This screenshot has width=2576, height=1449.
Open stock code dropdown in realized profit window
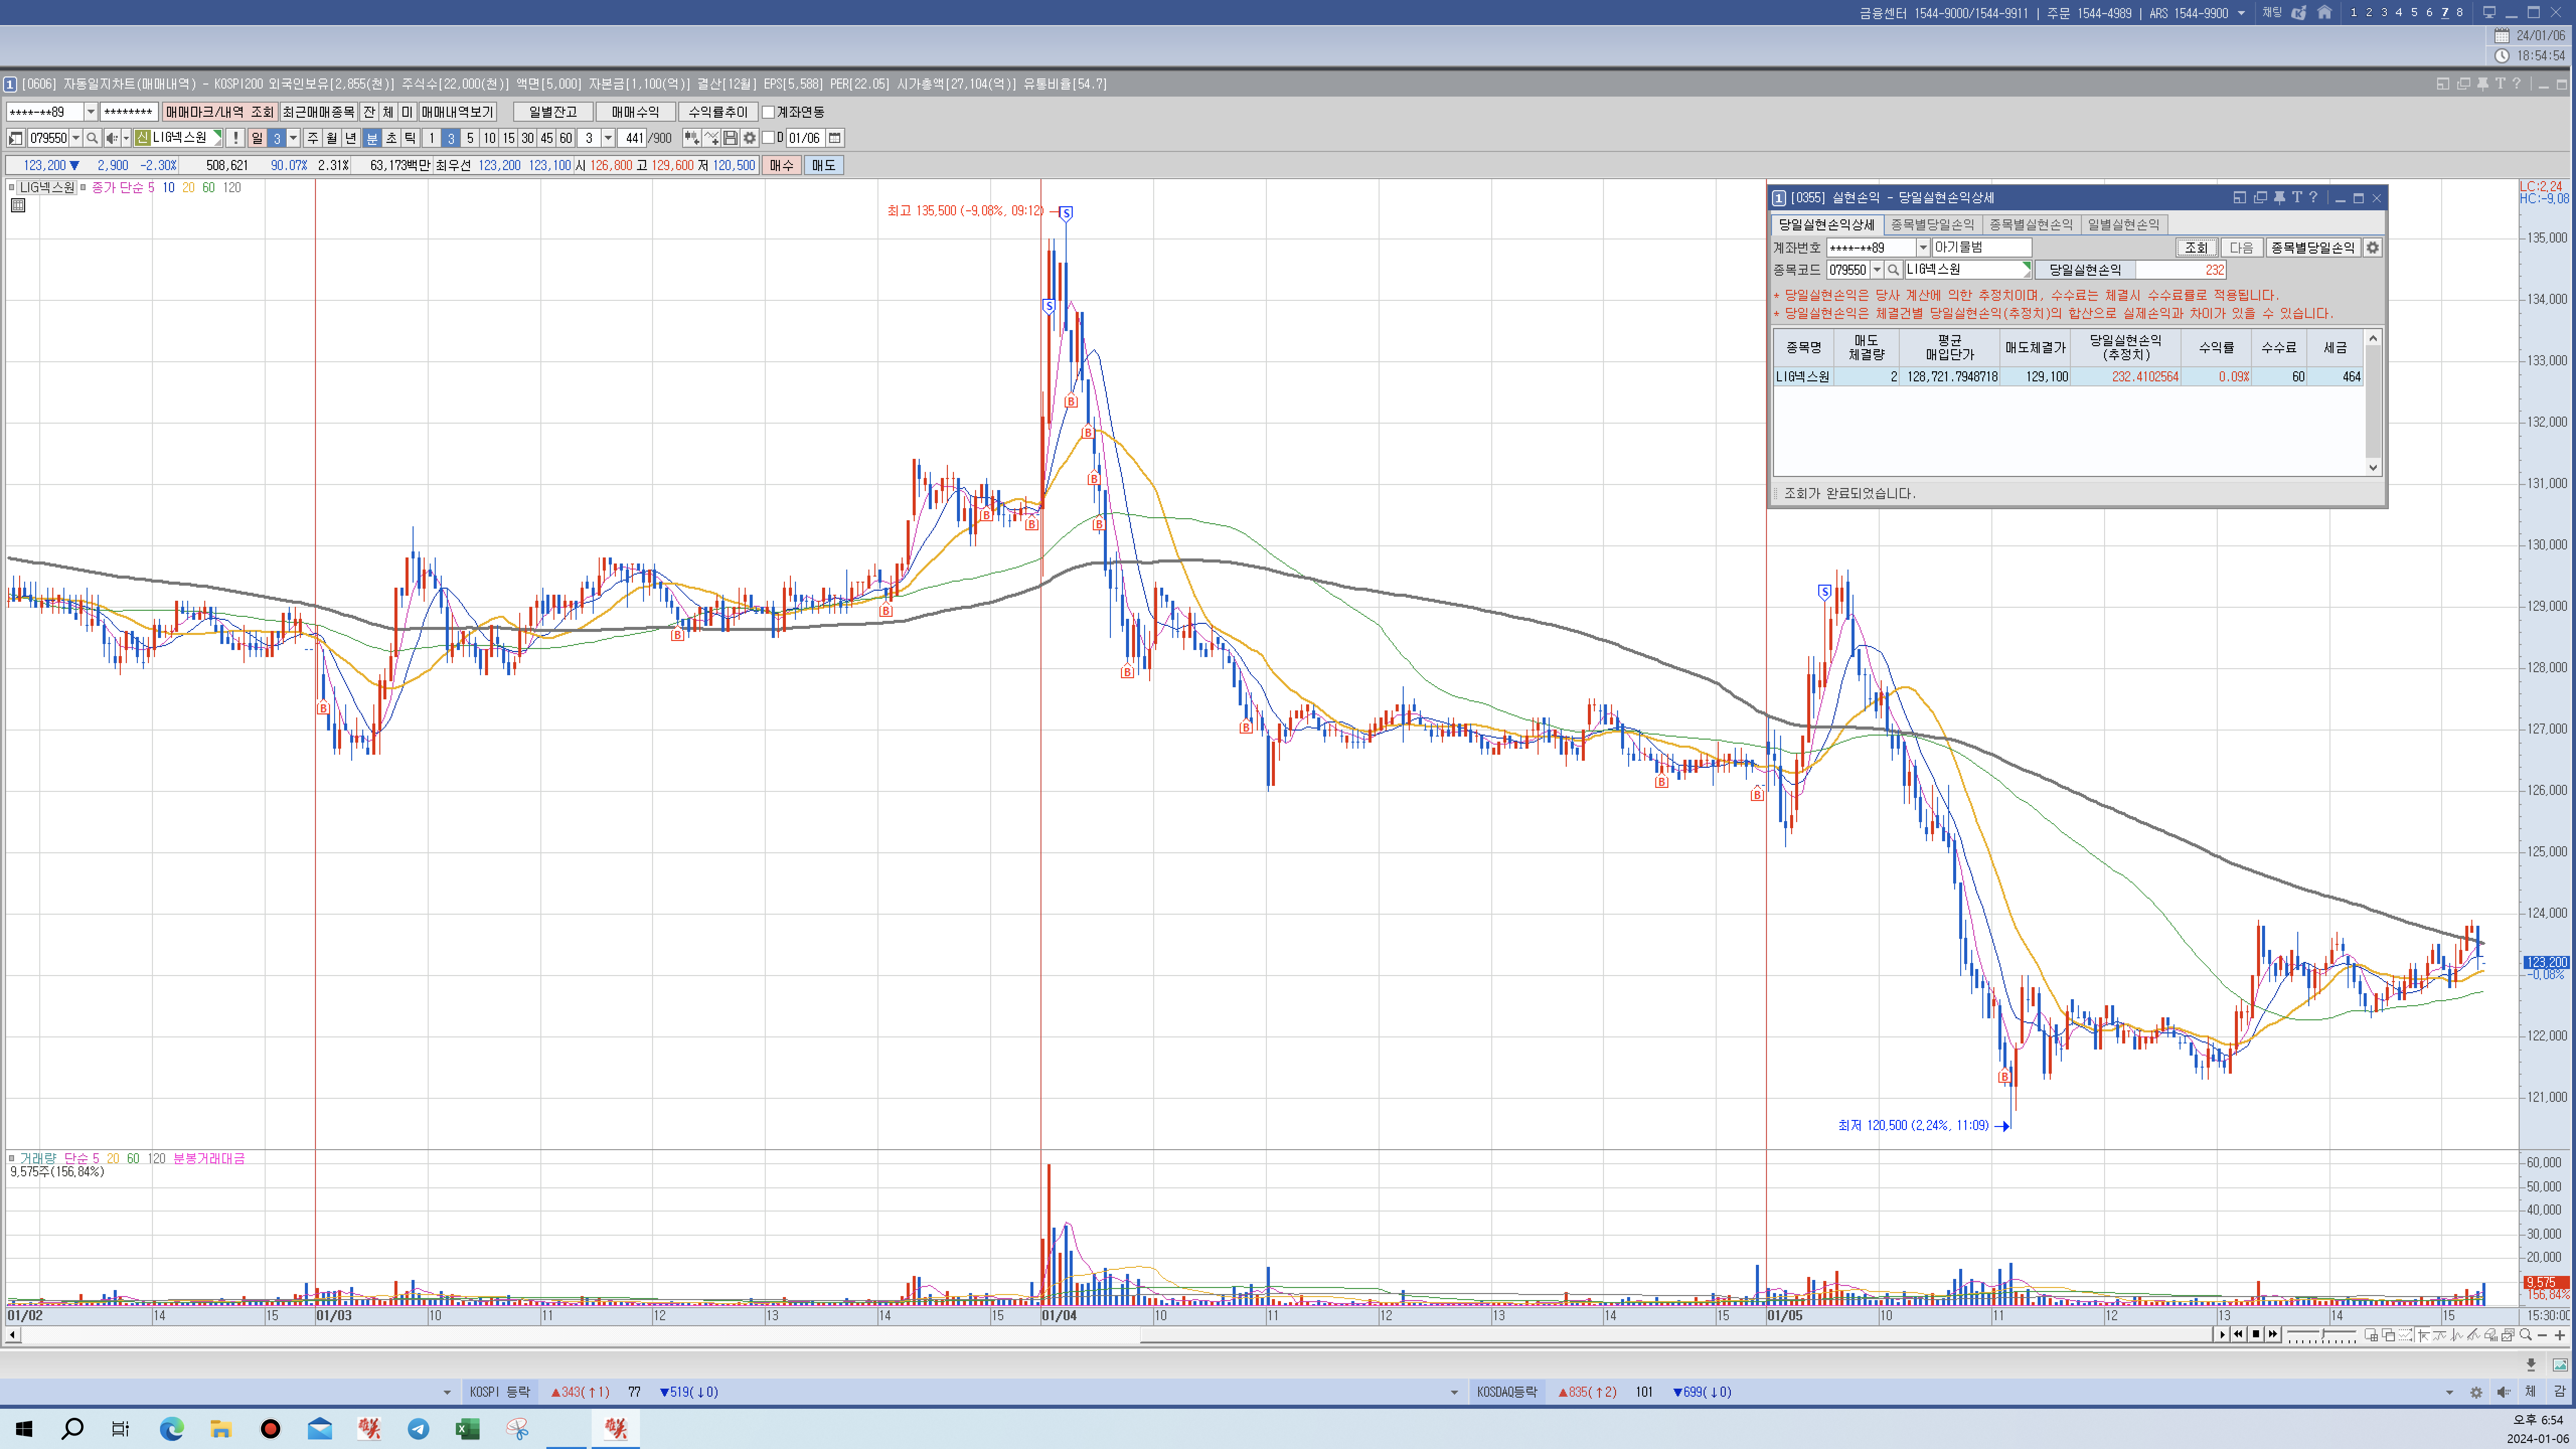click(1877, 270)
